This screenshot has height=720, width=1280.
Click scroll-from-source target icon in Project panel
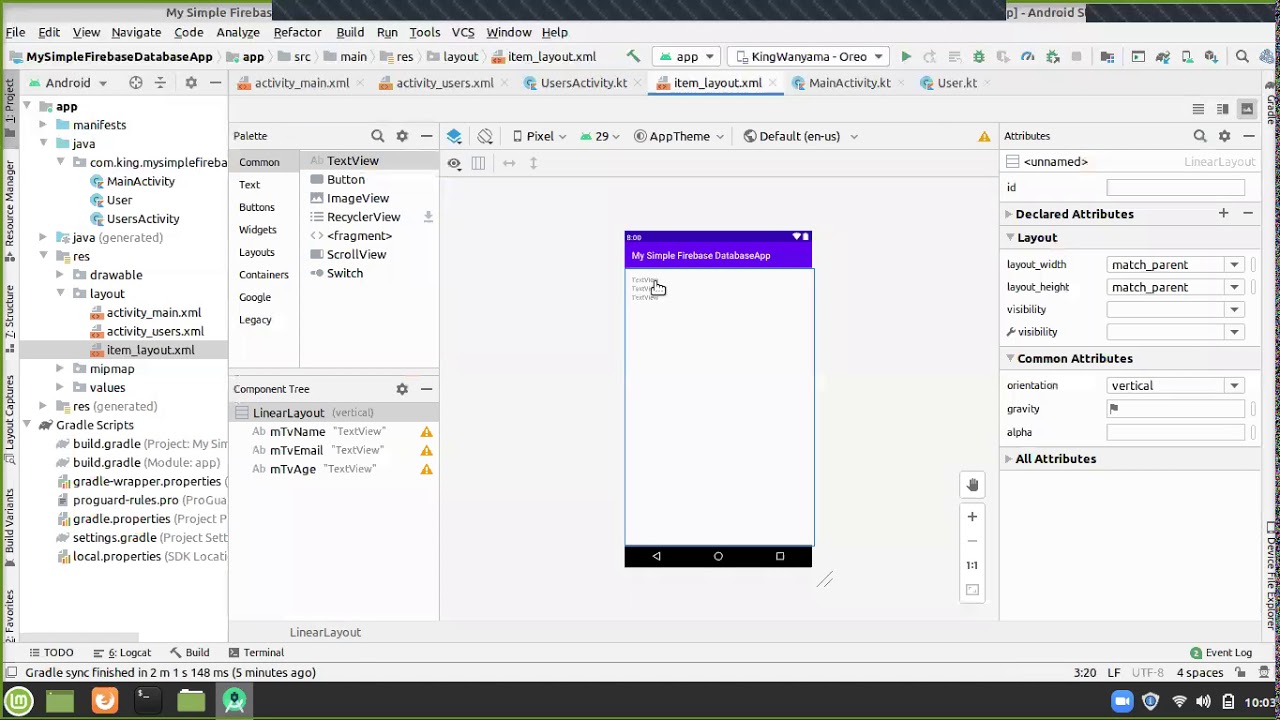pos(136,83)
